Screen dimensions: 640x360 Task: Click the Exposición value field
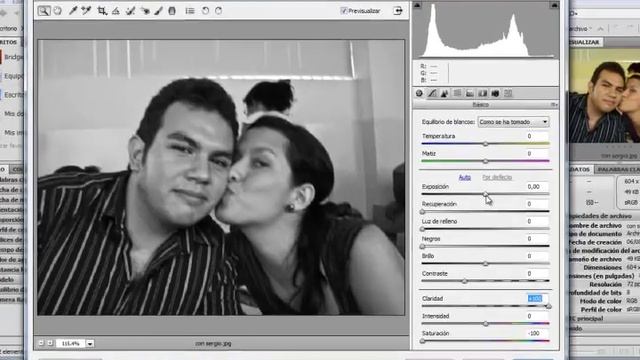[x=536, y=187]
